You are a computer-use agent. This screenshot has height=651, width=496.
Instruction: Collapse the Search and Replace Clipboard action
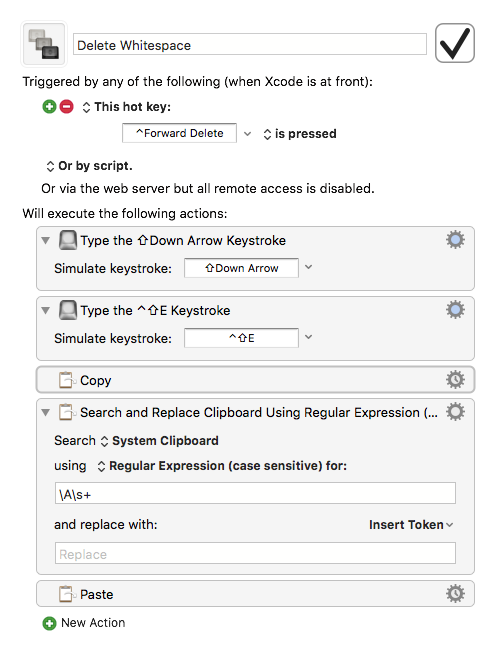[46, 412]
